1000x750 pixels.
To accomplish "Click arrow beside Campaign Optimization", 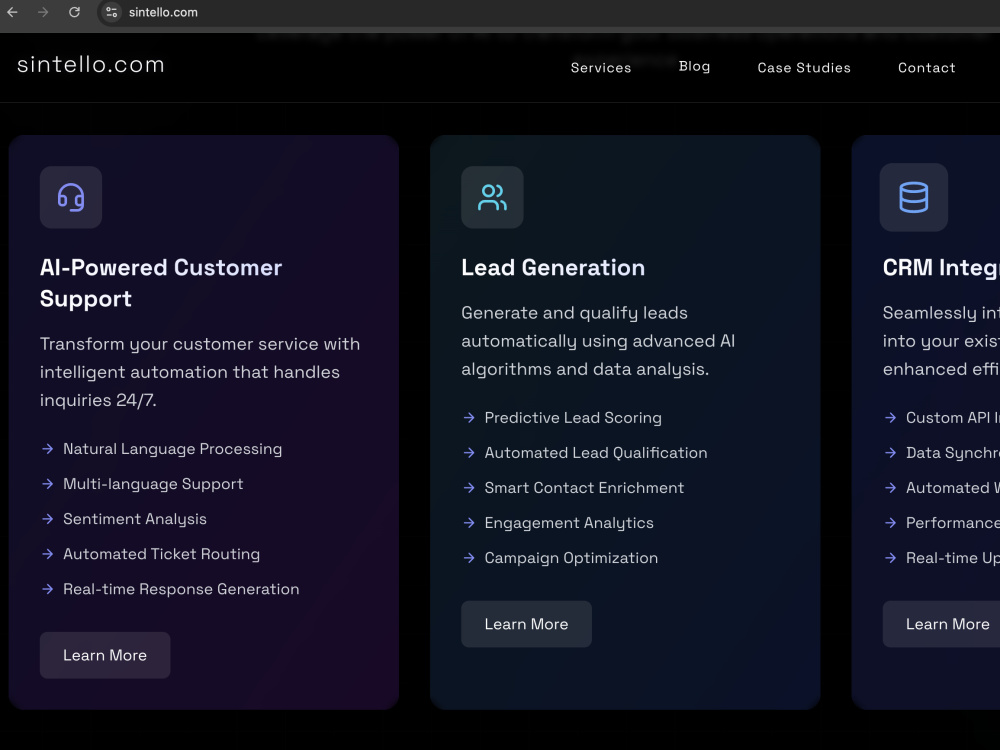I will [469, 558].
